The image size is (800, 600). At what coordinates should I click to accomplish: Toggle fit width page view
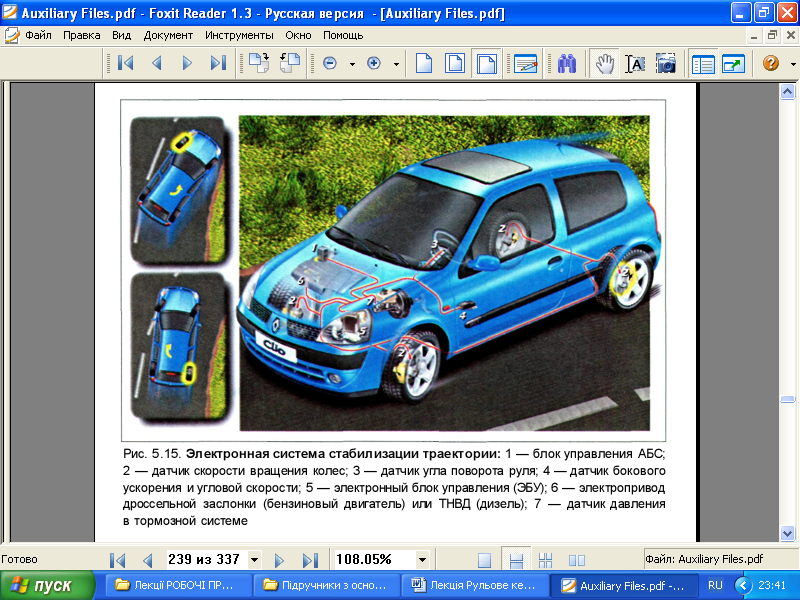coord(486,63)
